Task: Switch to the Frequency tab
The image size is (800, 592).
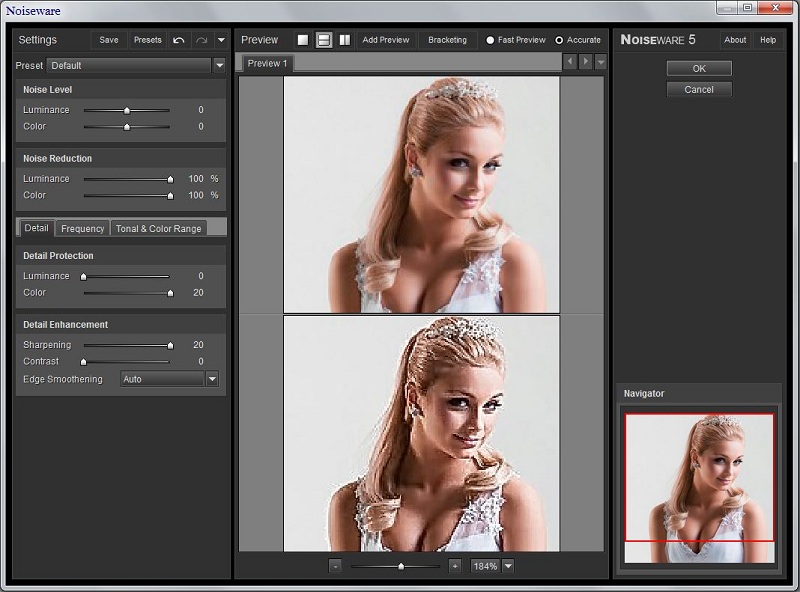Action: coord(82,229)
